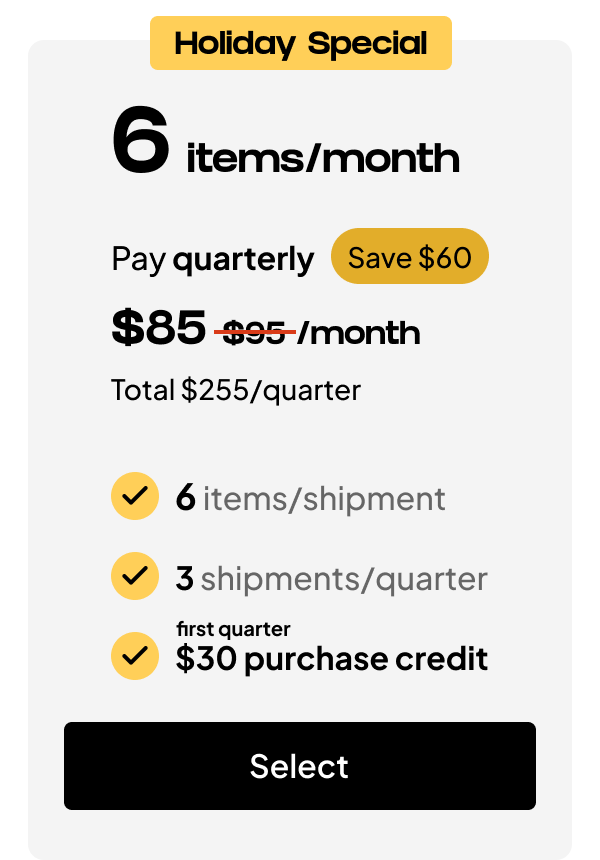Click the $85 discounted price
Viewport: 600px width, 860px height.
[x=159, y=327]
